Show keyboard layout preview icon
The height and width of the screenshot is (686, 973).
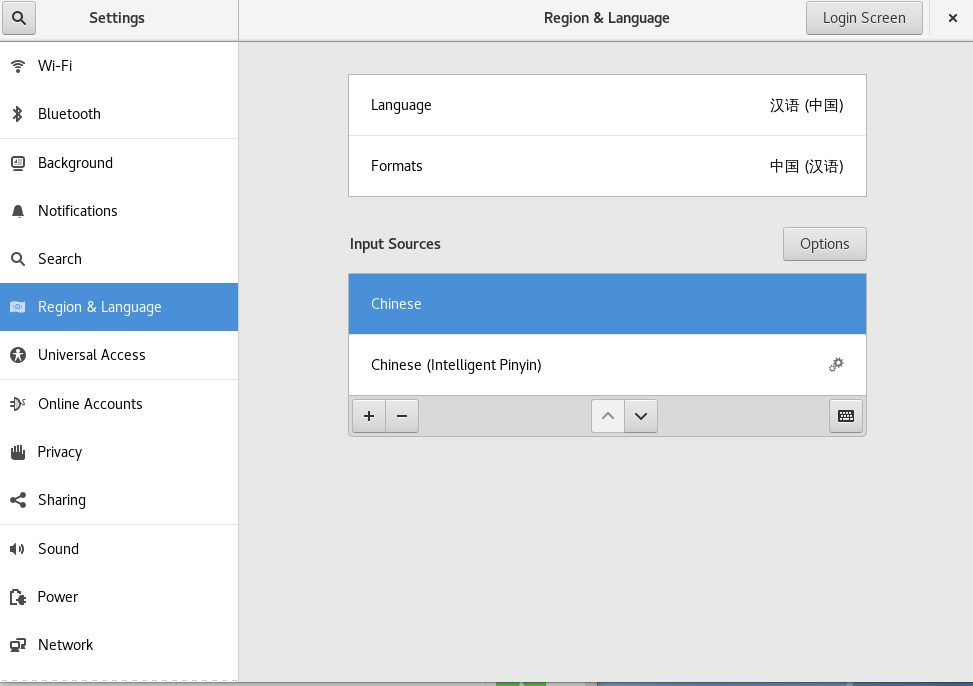(846, 416)
